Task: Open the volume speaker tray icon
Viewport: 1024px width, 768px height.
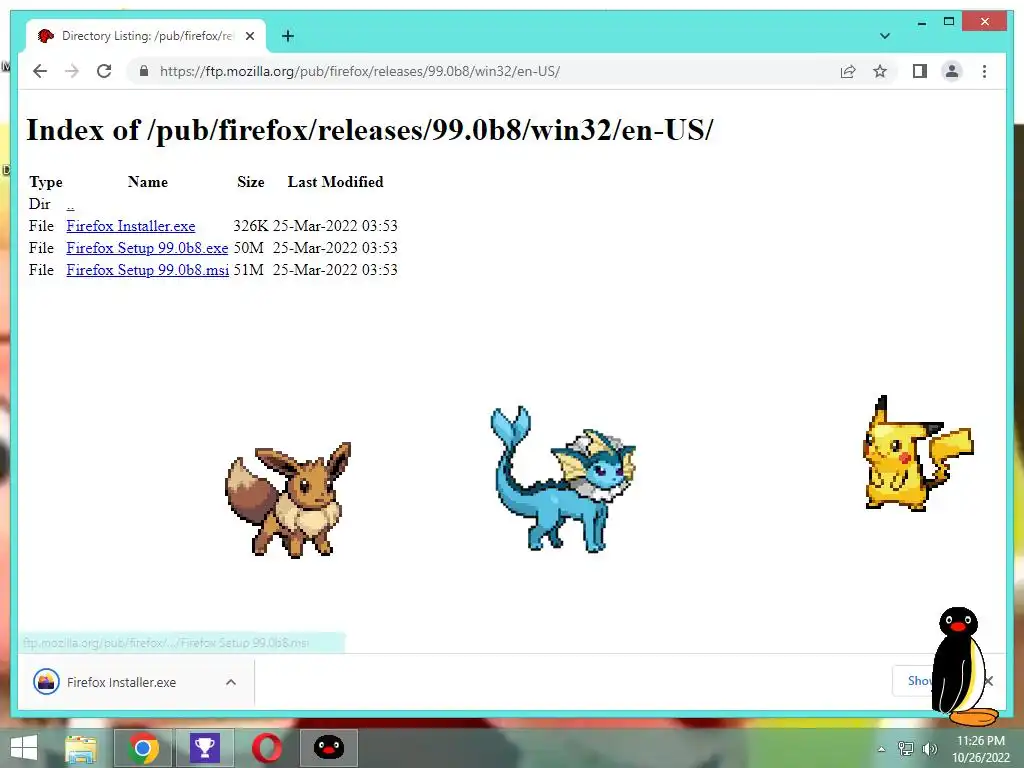Action: (929, 749)
